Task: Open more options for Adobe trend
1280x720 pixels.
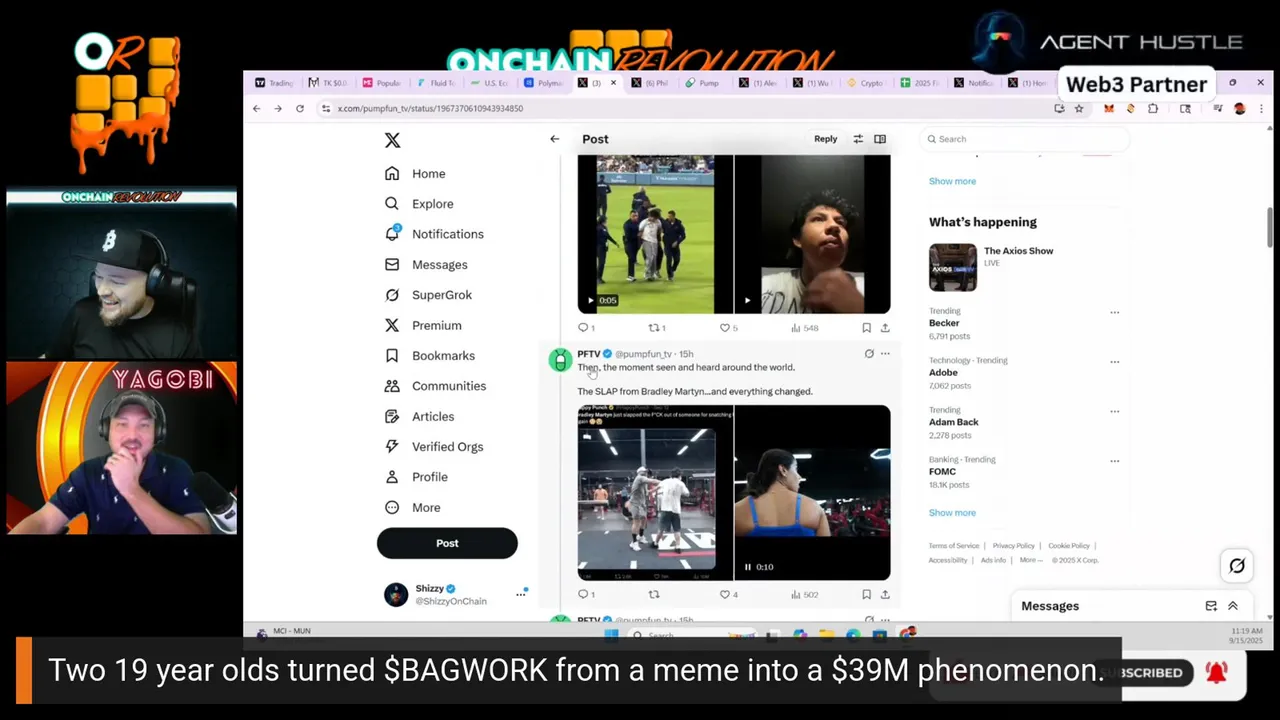Action: pyautogui.click(x=1114, y=362)
